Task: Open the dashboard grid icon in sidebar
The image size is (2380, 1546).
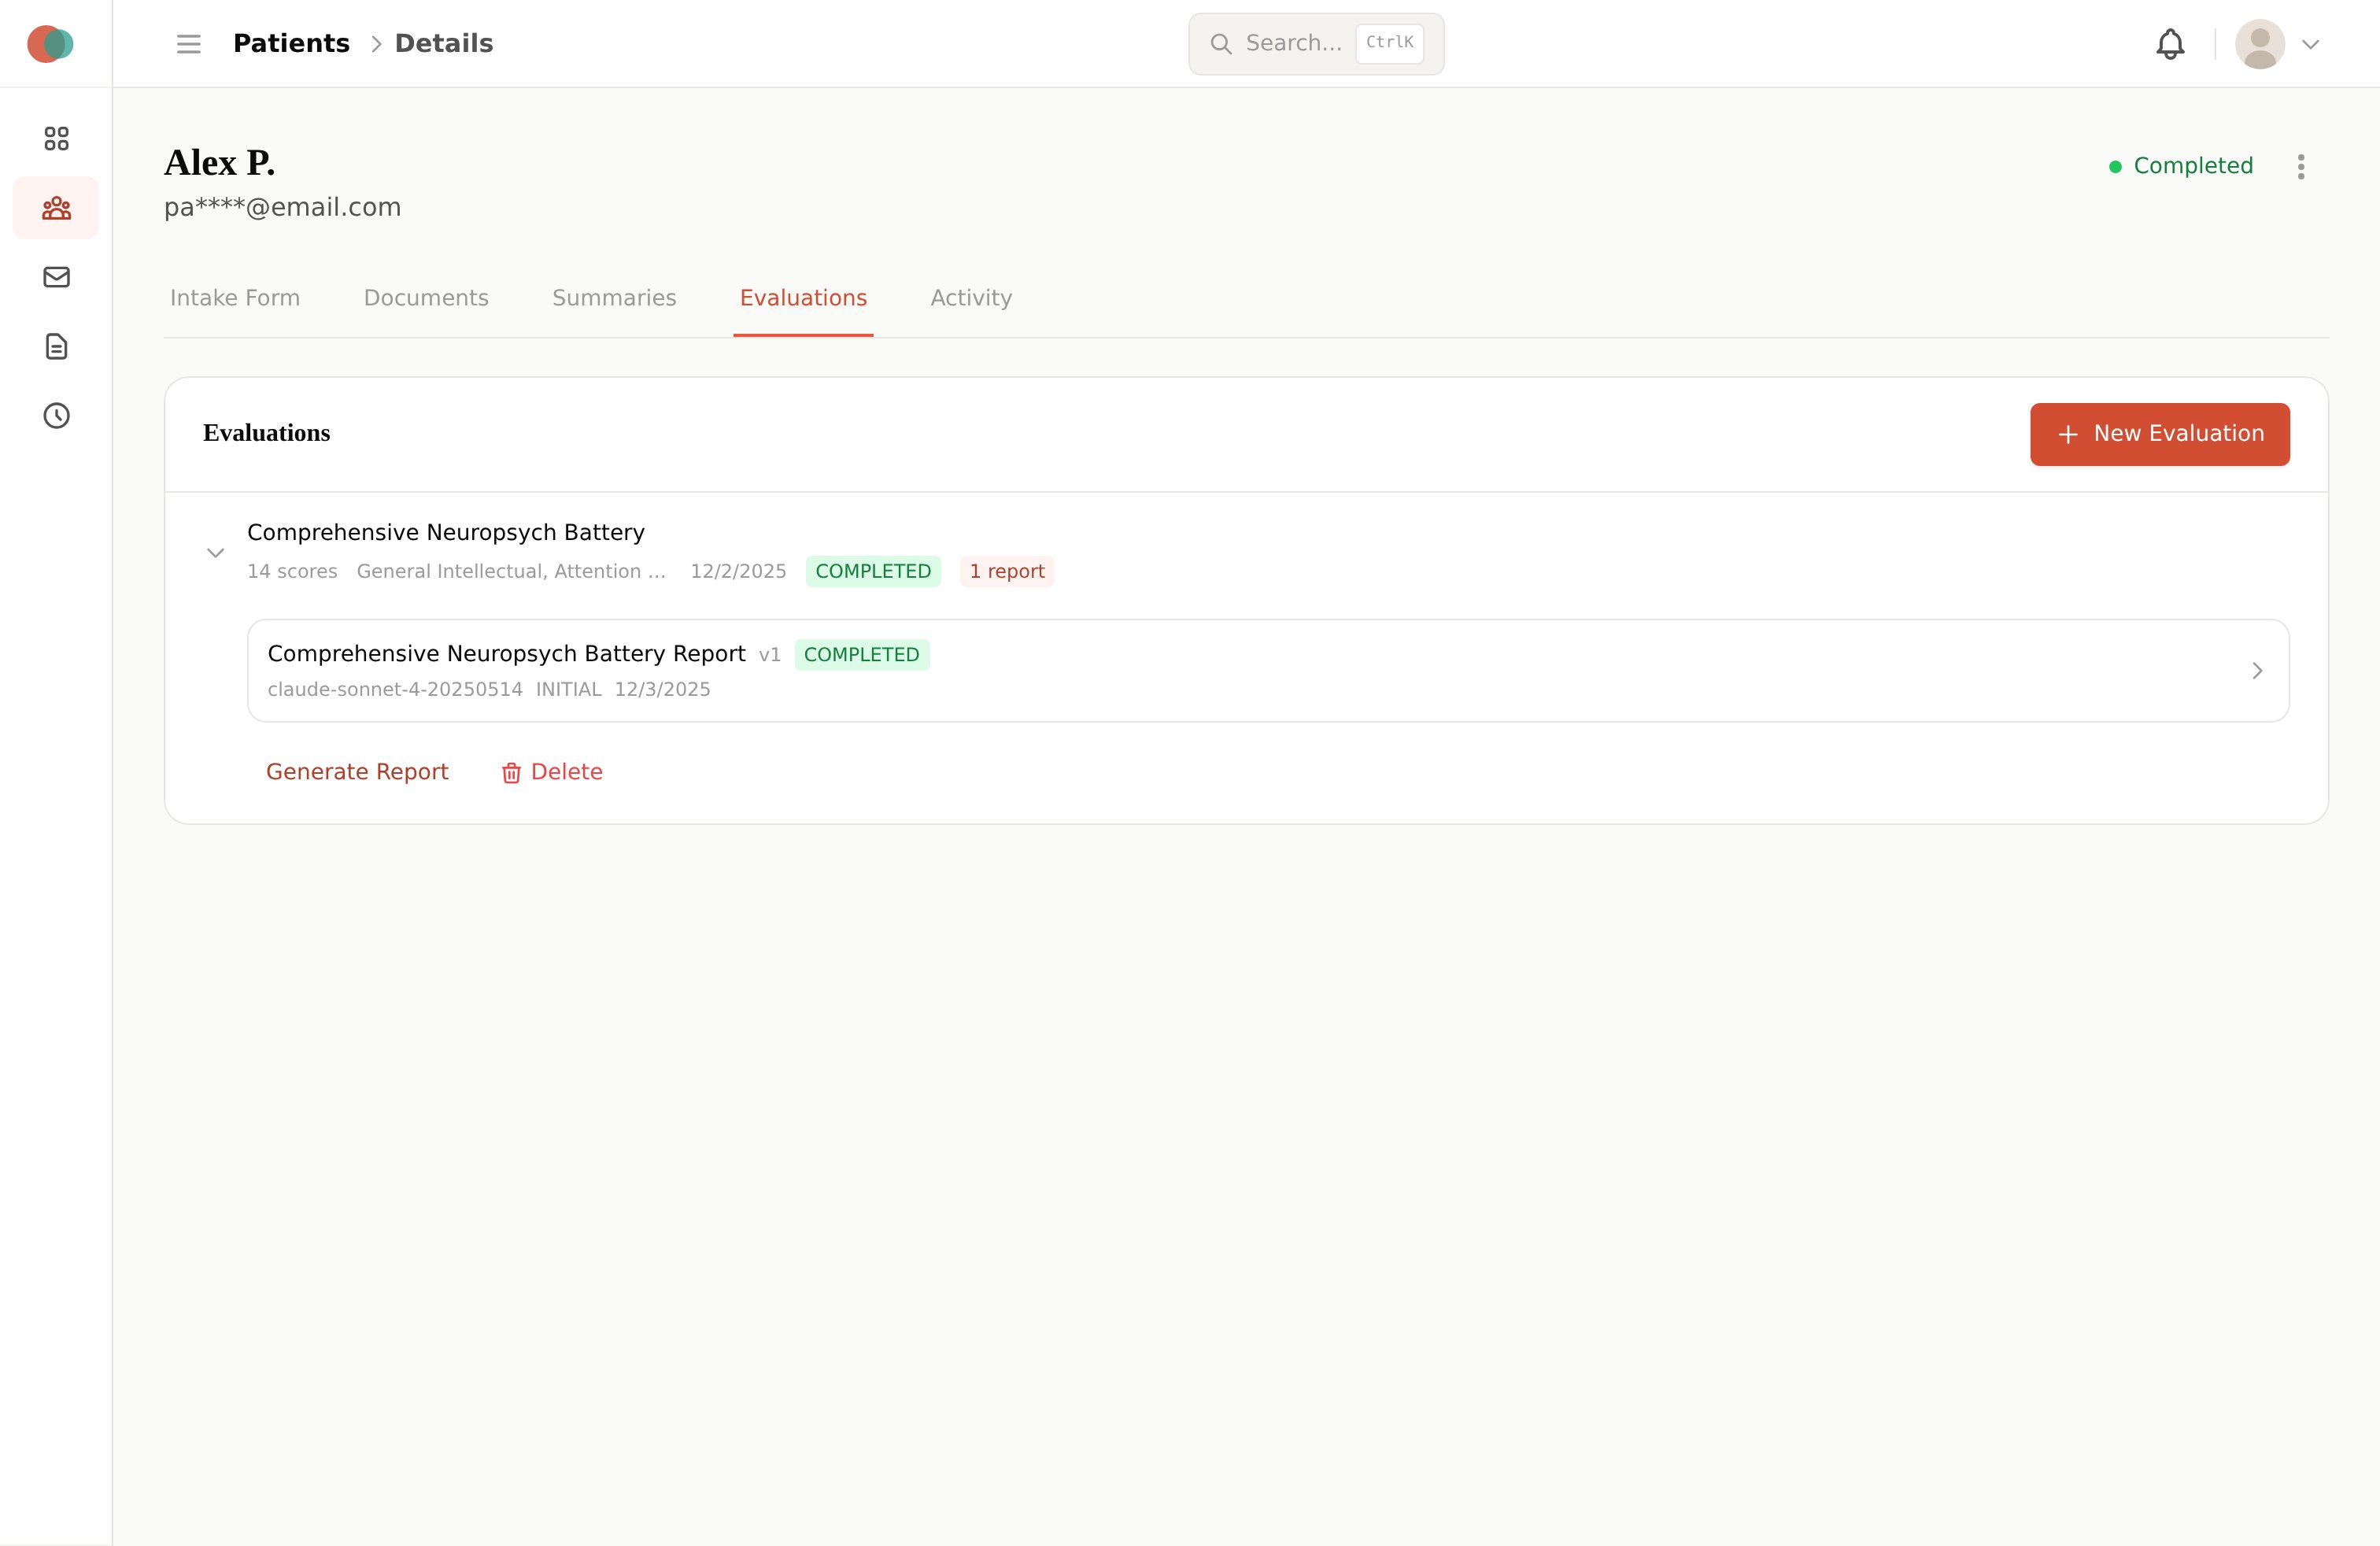Action: point(56,138)
